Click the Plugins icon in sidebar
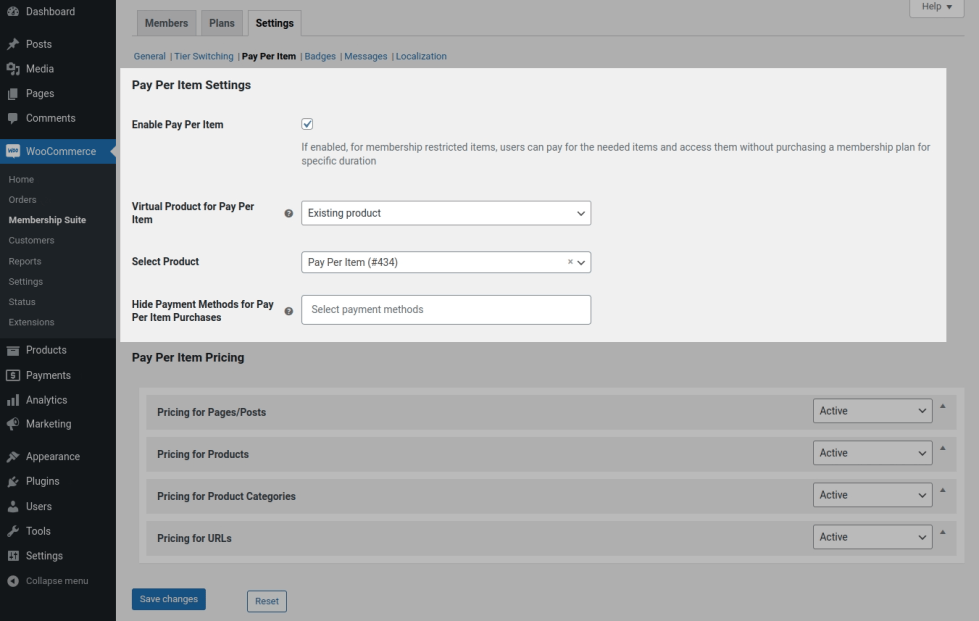The image size is (979, 621). coord(13,481)
